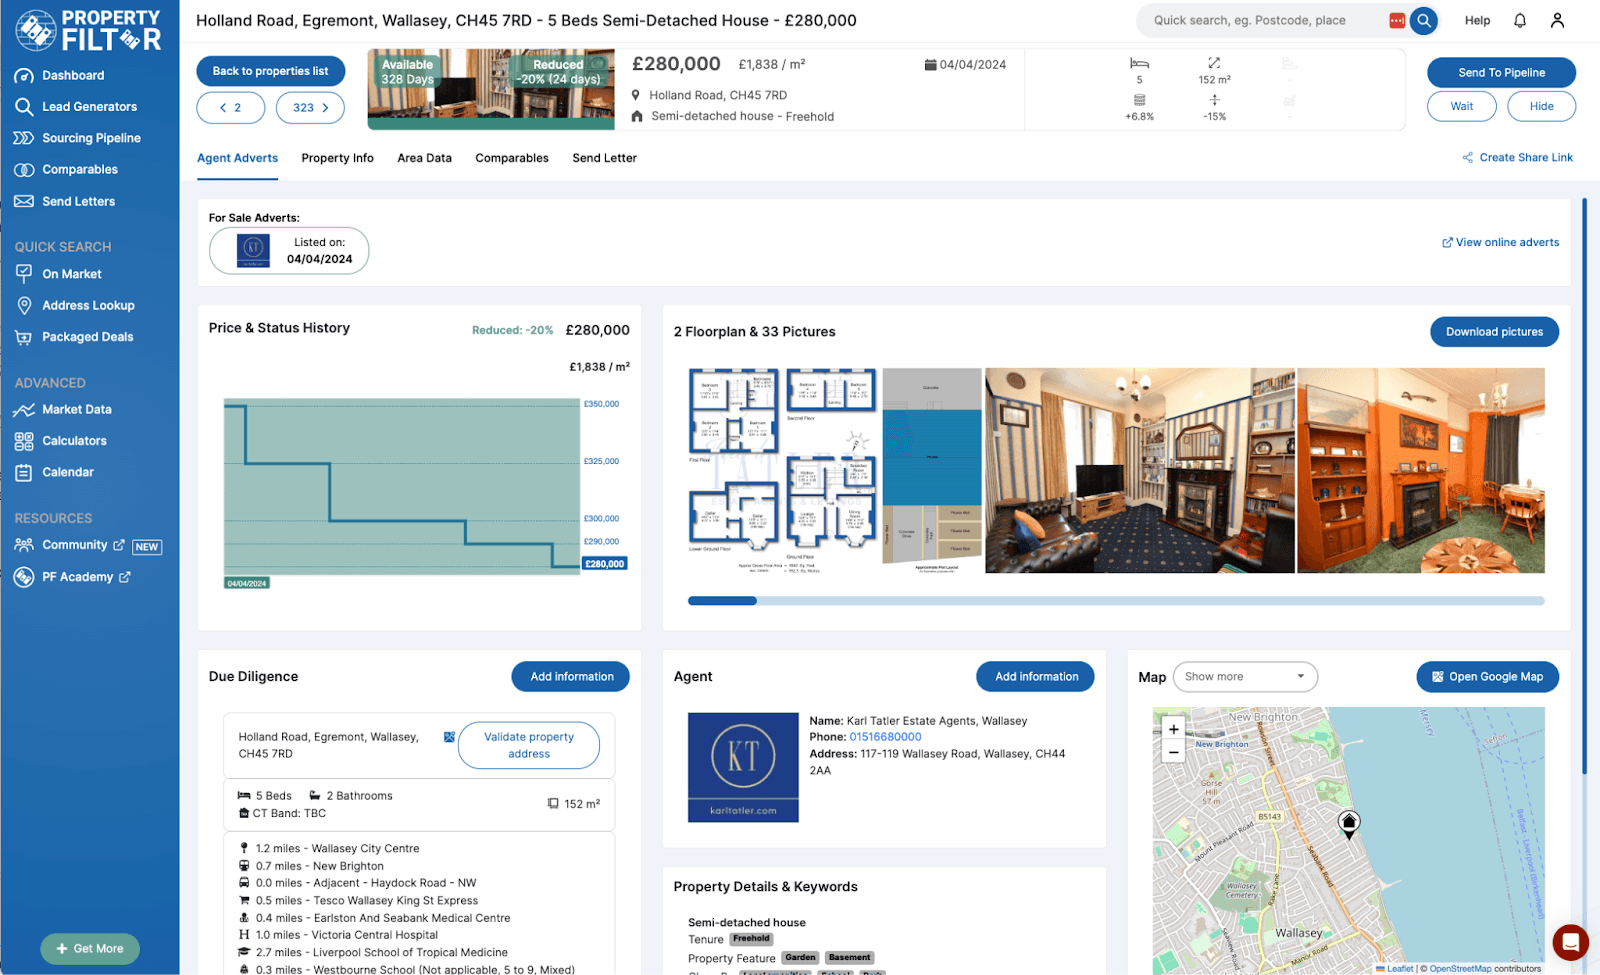Open the Calendar
Screen dimensions: 1600x975
click(x=54, y=472)
